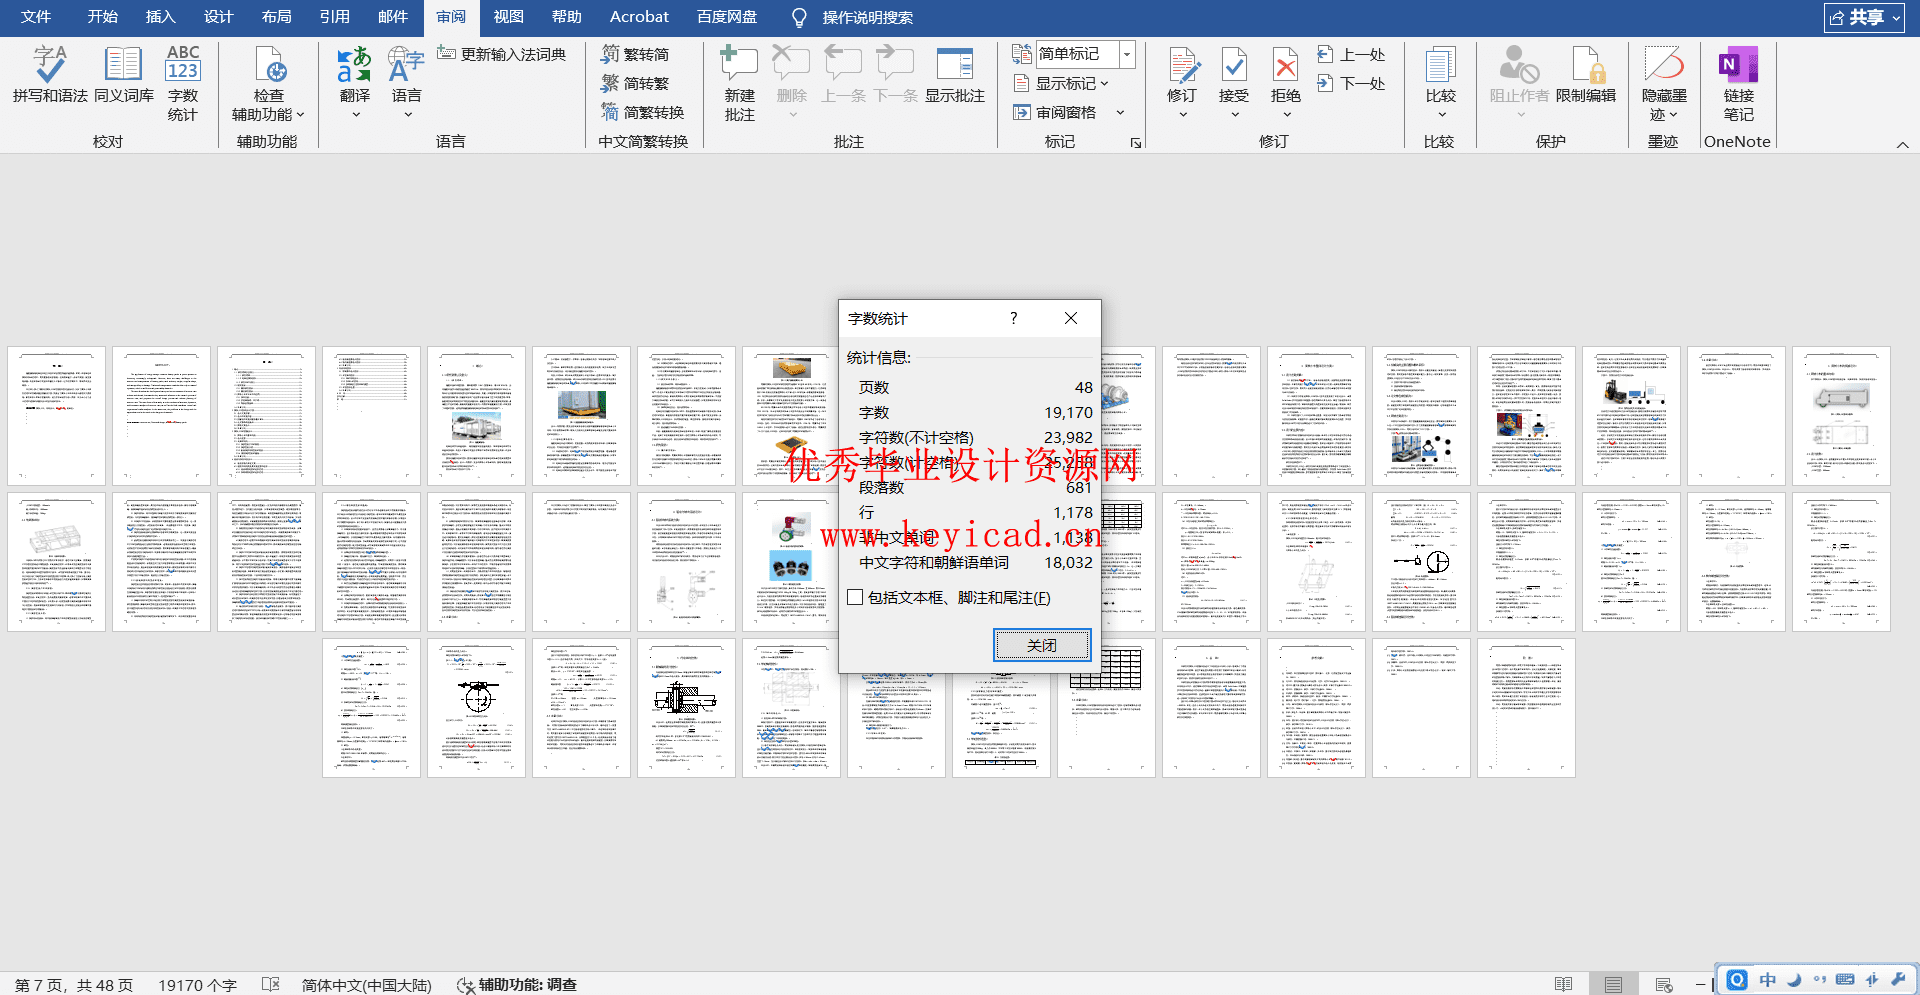Switch to the Insert (插入) tab
This screenshot has height=995, width=1920.
[x=161, y=17]
